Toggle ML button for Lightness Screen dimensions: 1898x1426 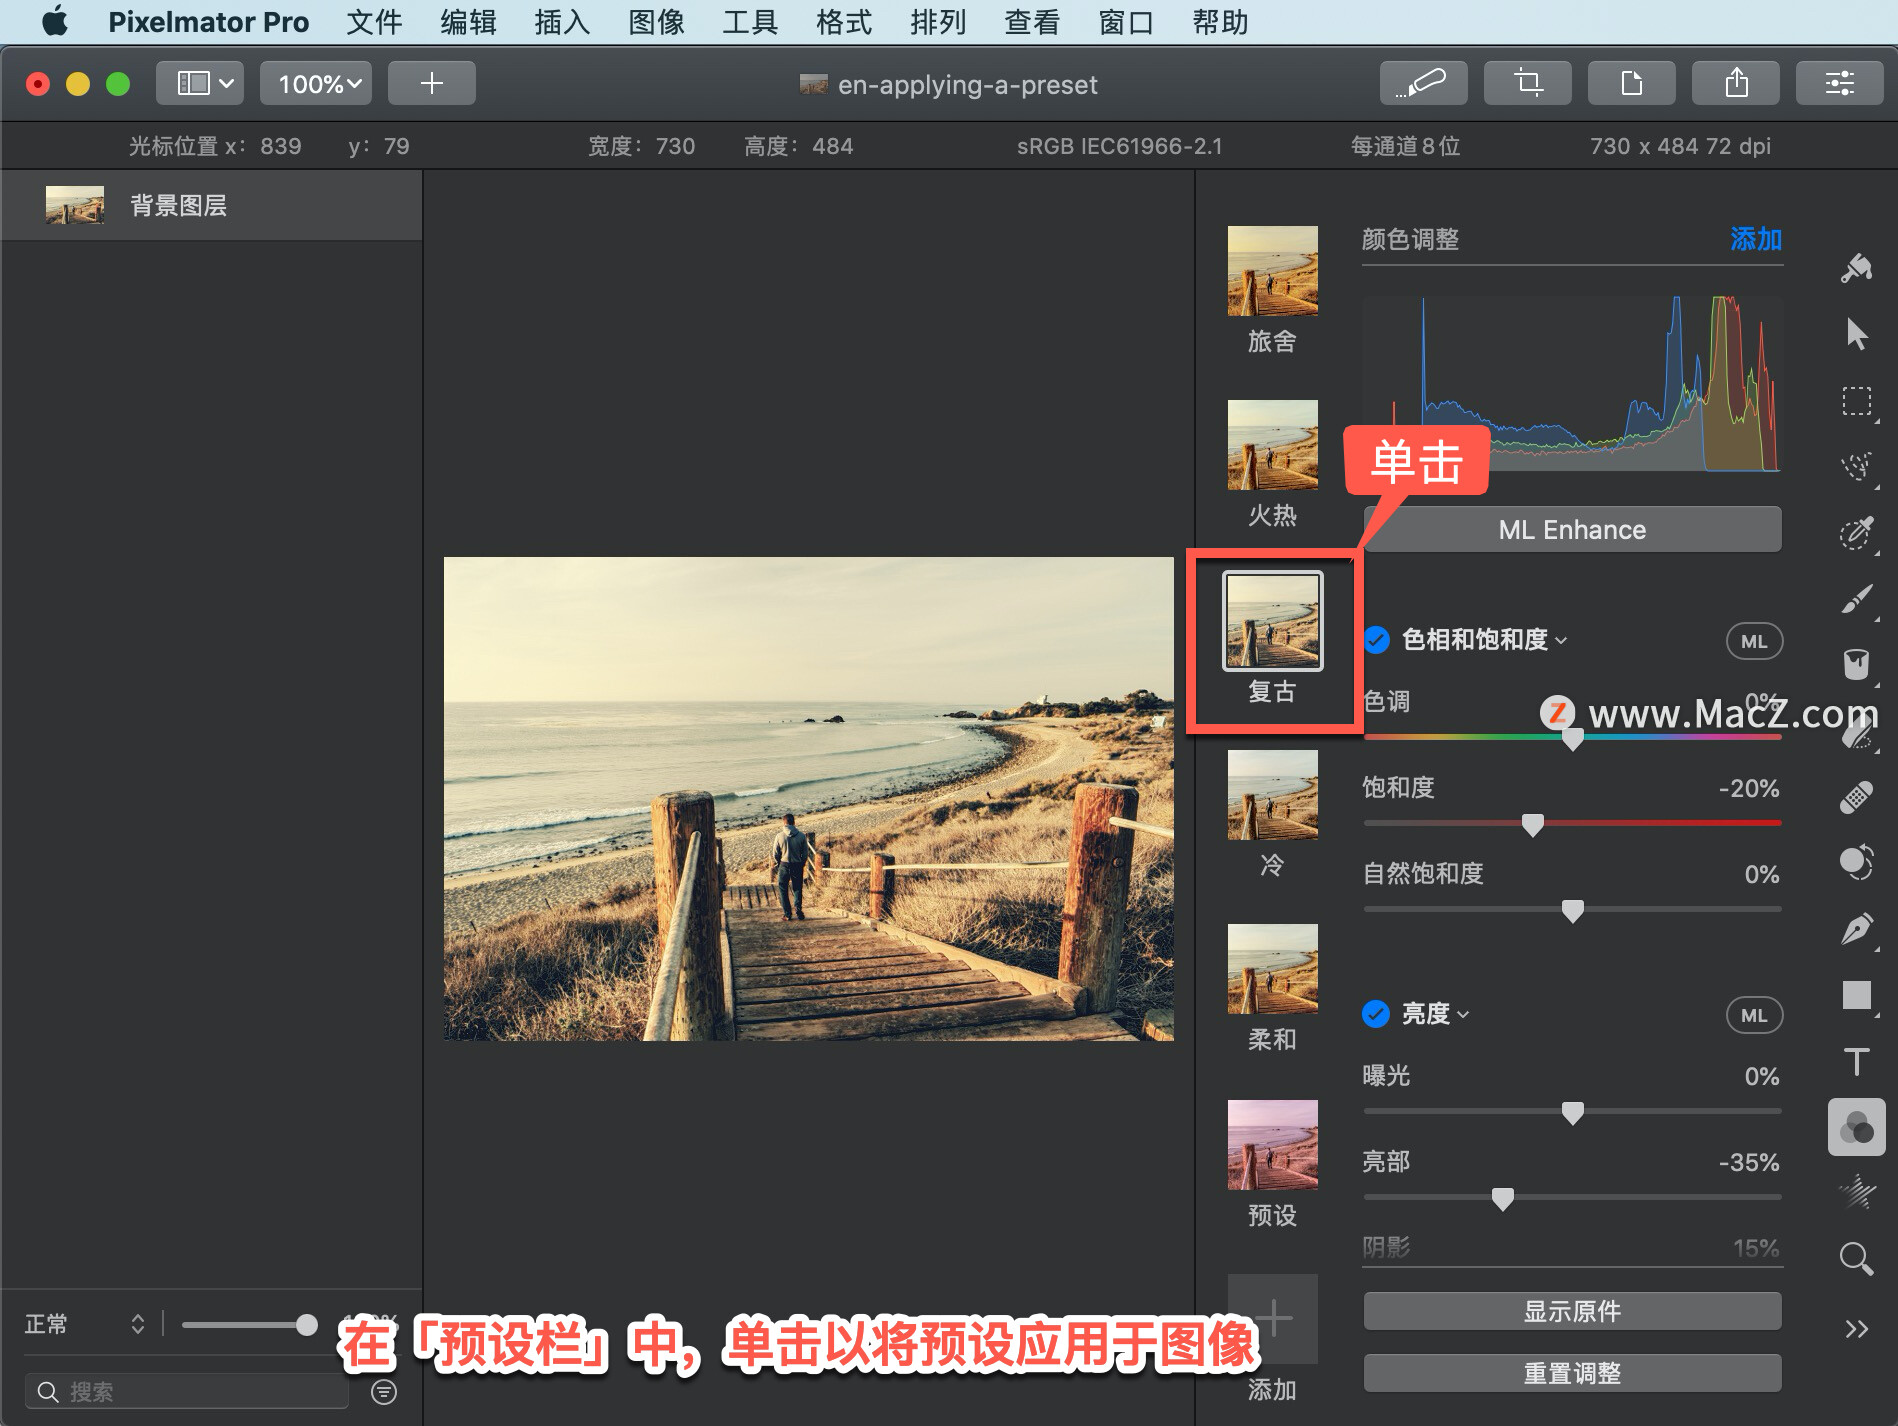(x=1754, y=1015)
